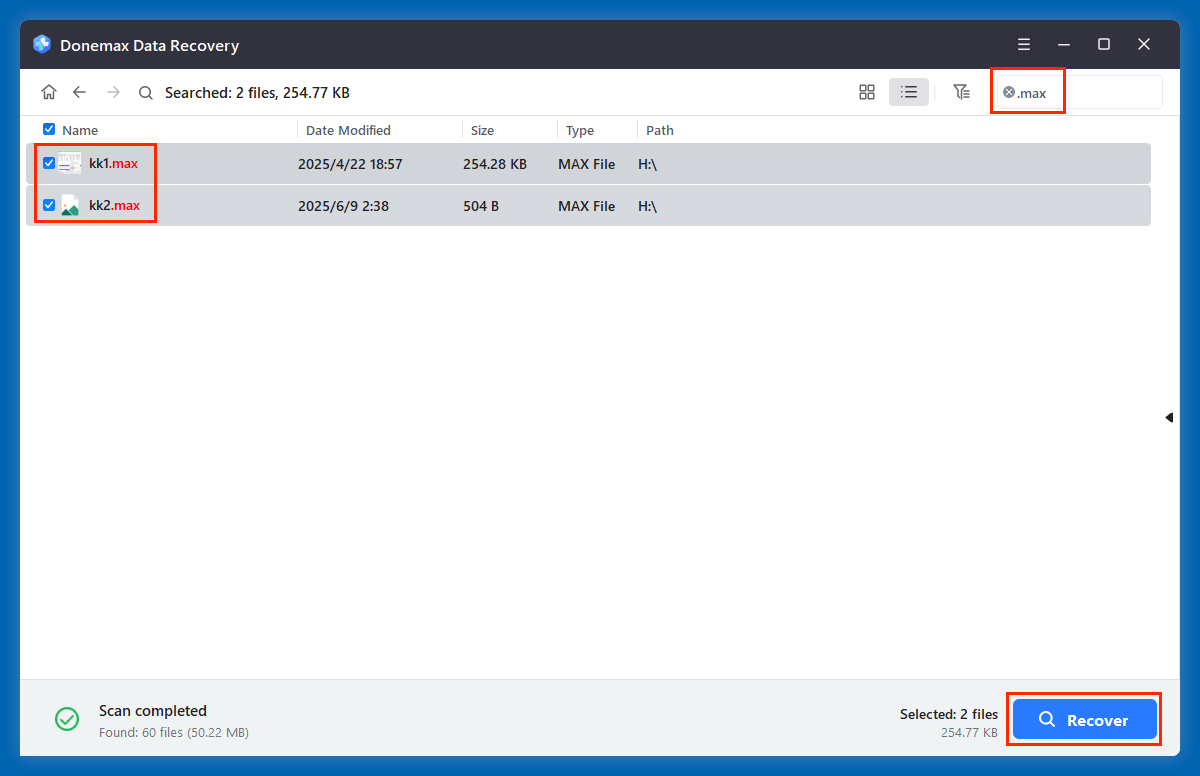
Task: Toggle the select-all checkbox beside Name
Action: [x=48, y=129]
